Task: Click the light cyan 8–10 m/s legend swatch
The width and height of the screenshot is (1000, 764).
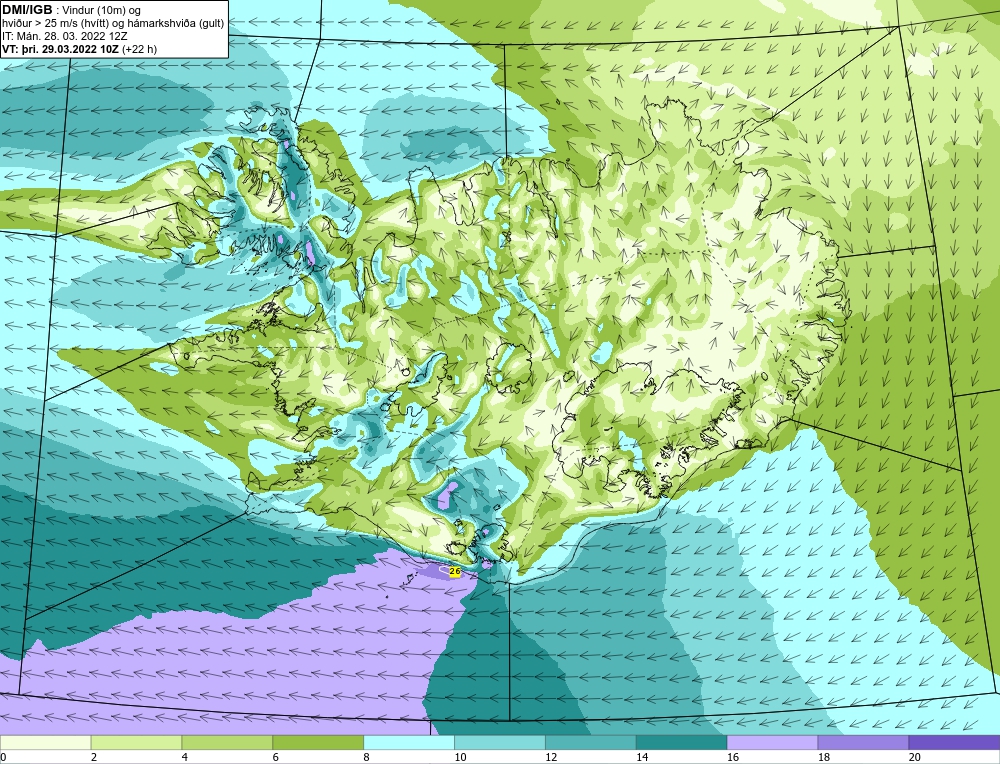Action: [409, 742]
